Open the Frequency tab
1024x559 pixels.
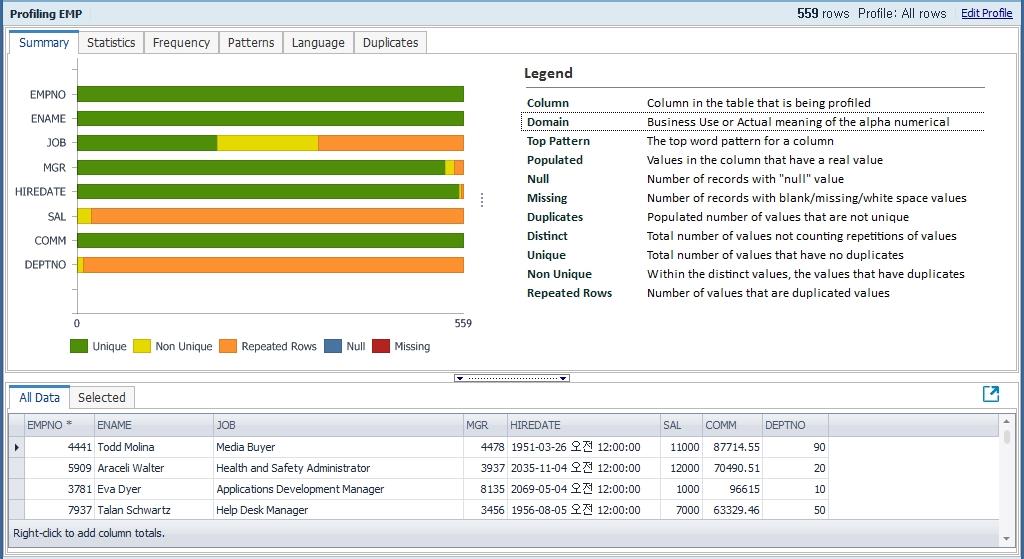[x=181, y=43]
